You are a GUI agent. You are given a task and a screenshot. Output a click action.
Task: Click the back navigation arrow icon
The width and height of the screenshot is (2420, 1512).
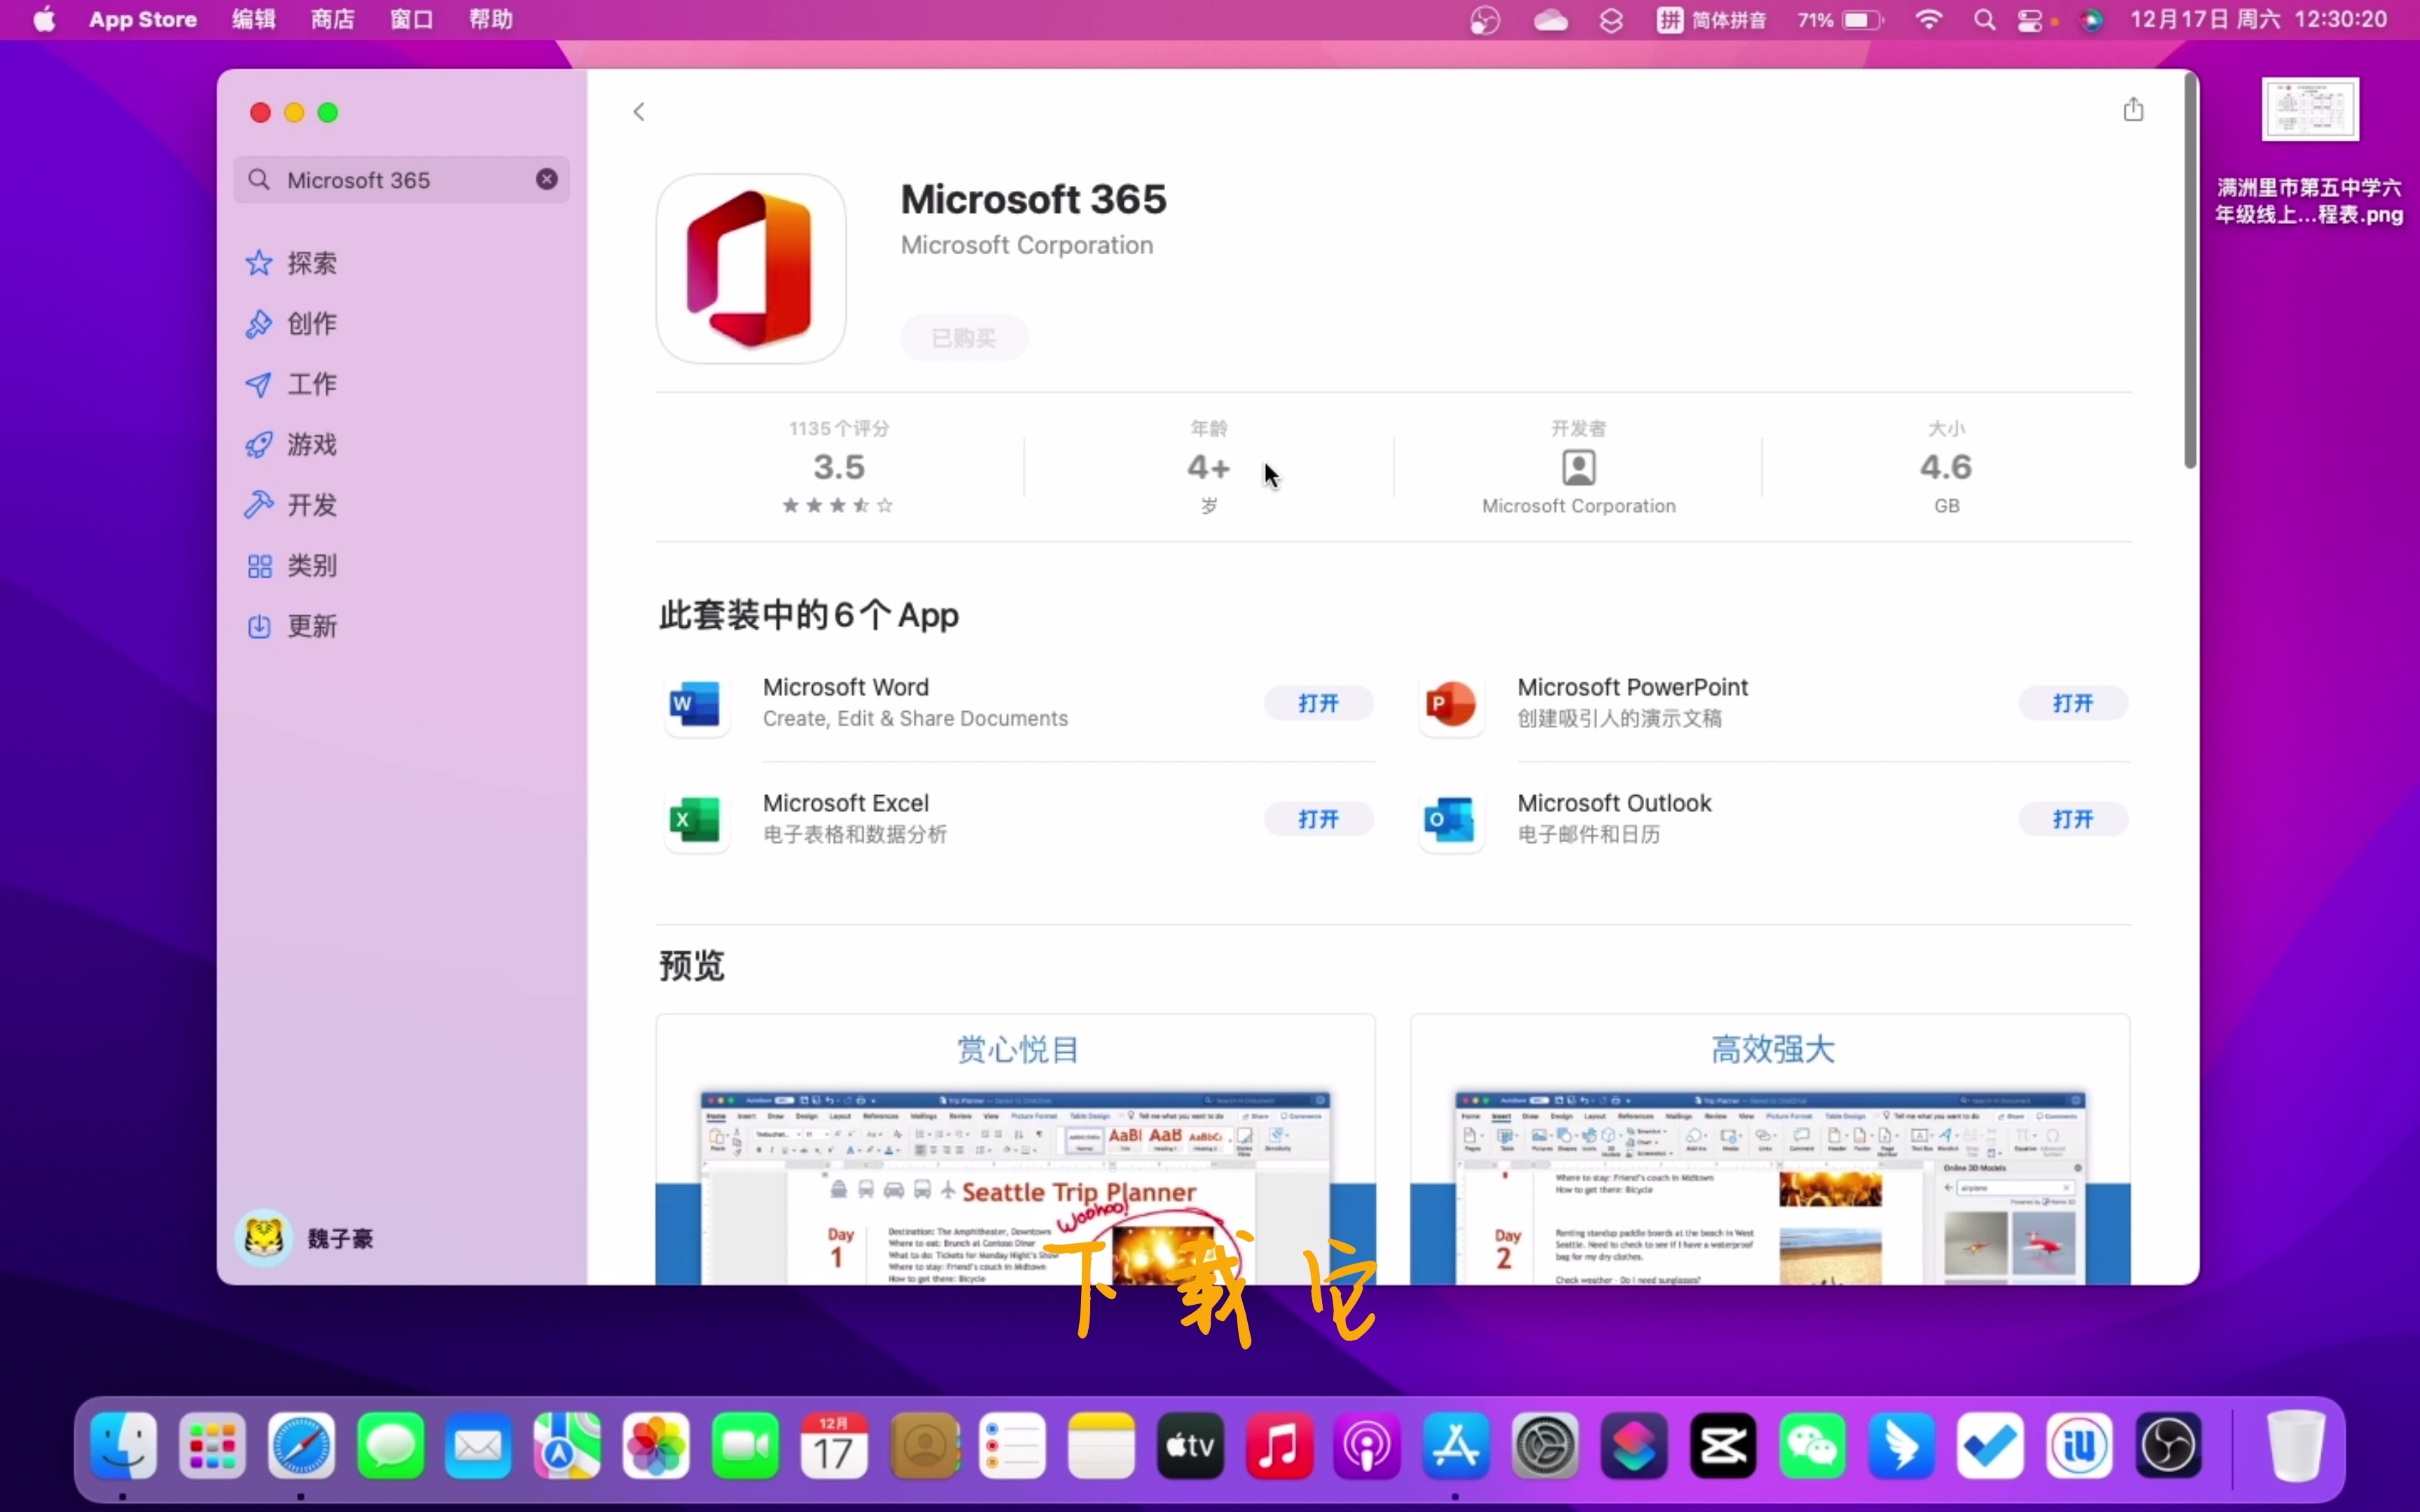tap(638, 111)
